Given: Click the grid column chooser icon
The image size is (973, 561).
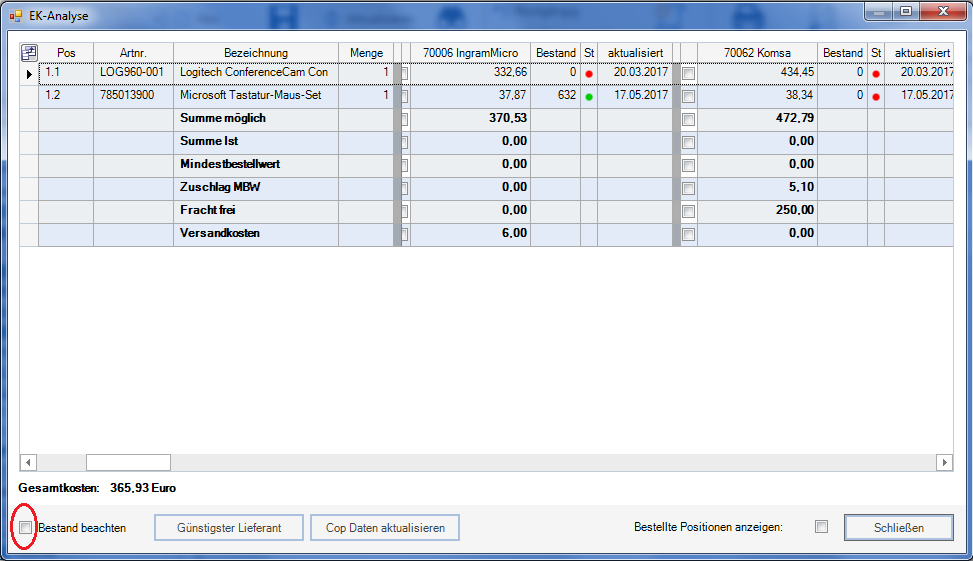Looking at the screenshot, I should pos(29,52).
